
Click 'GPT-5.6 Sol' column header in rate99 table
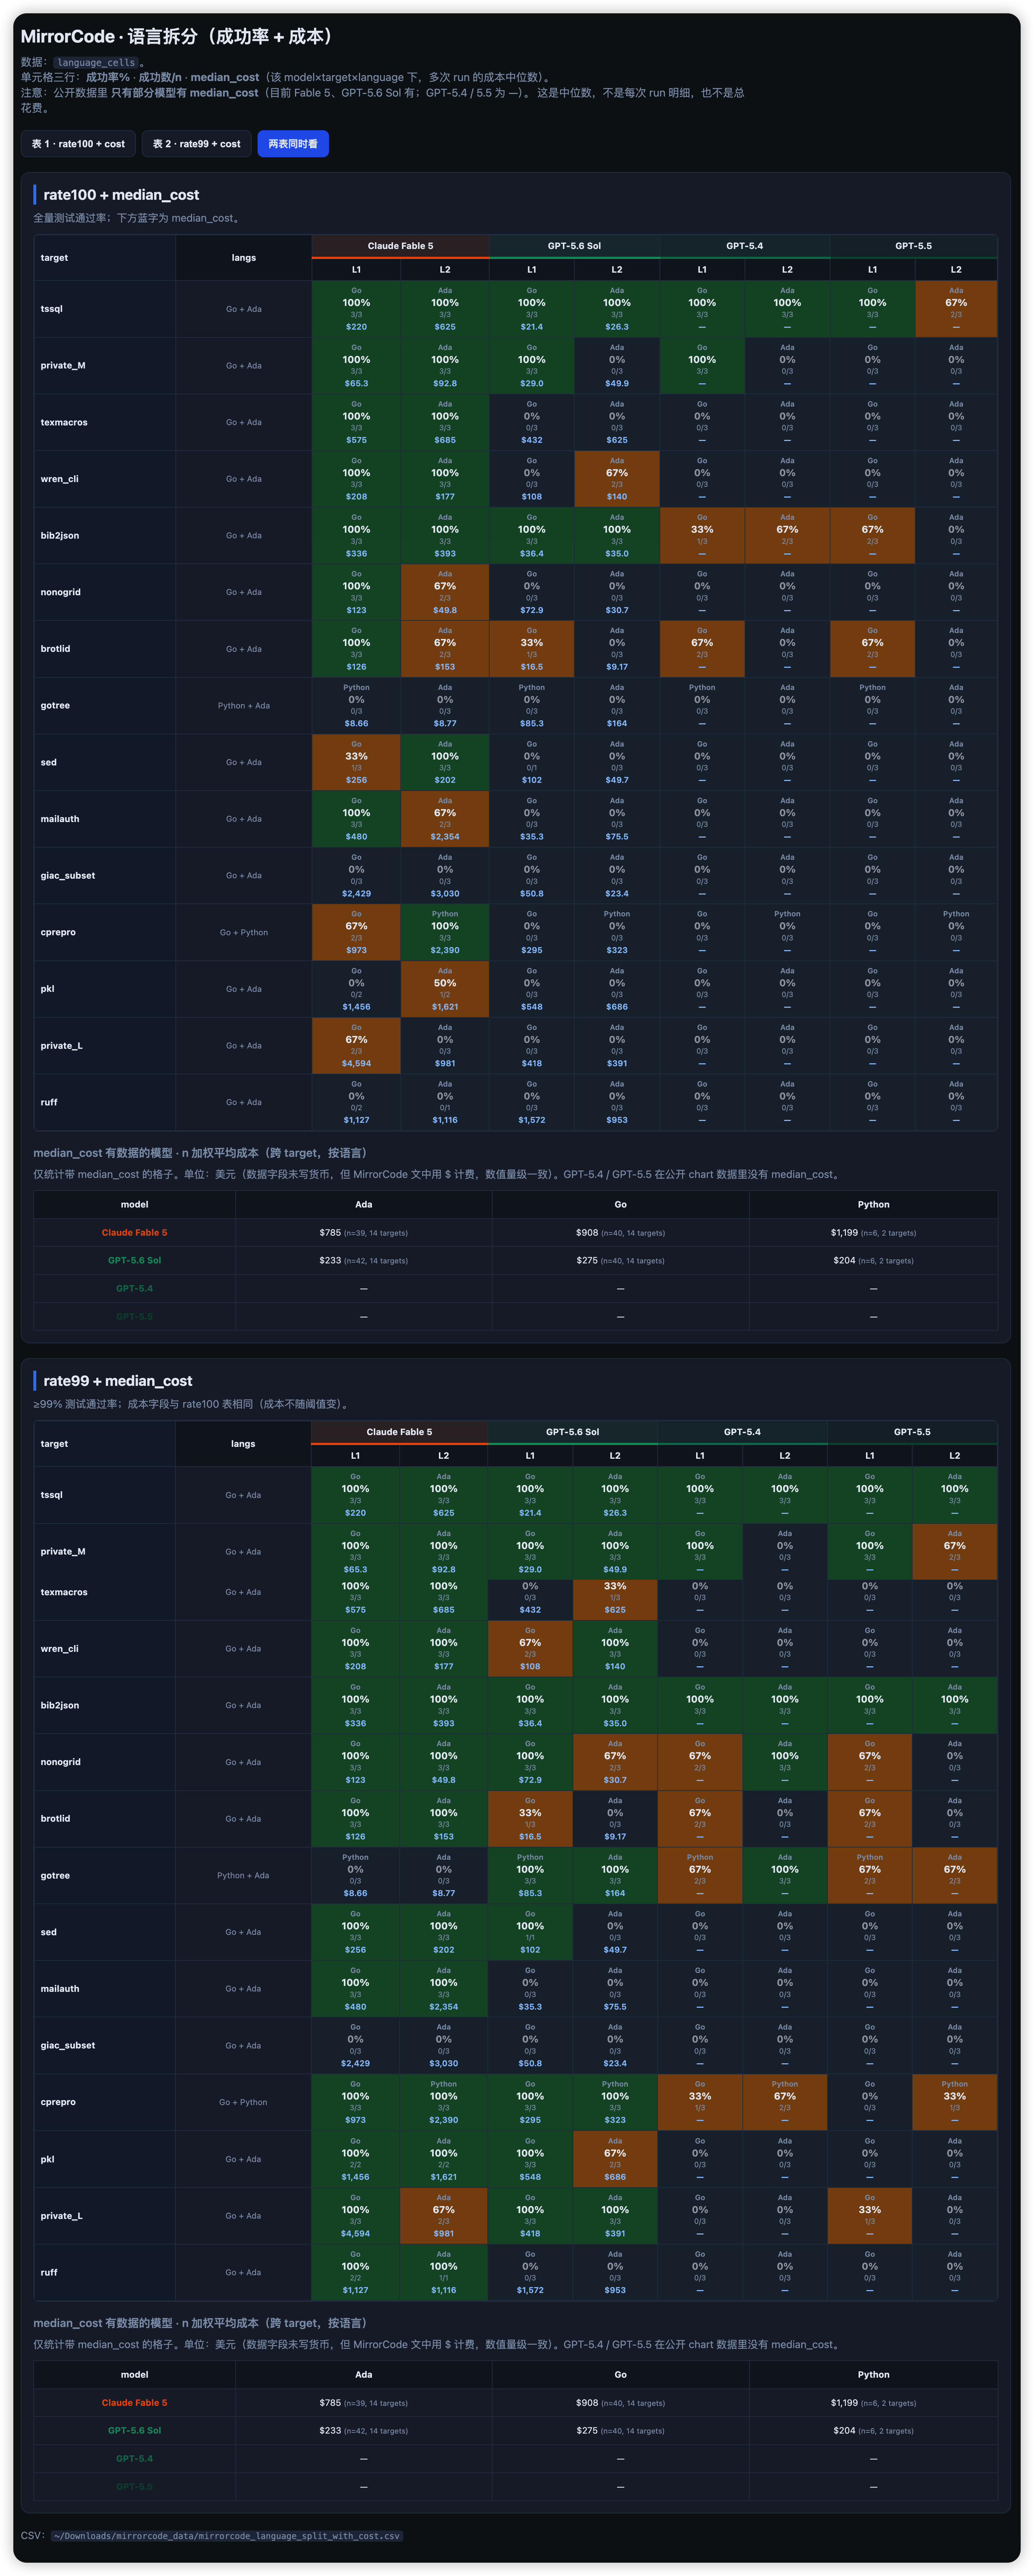(x=572, y=1432)
